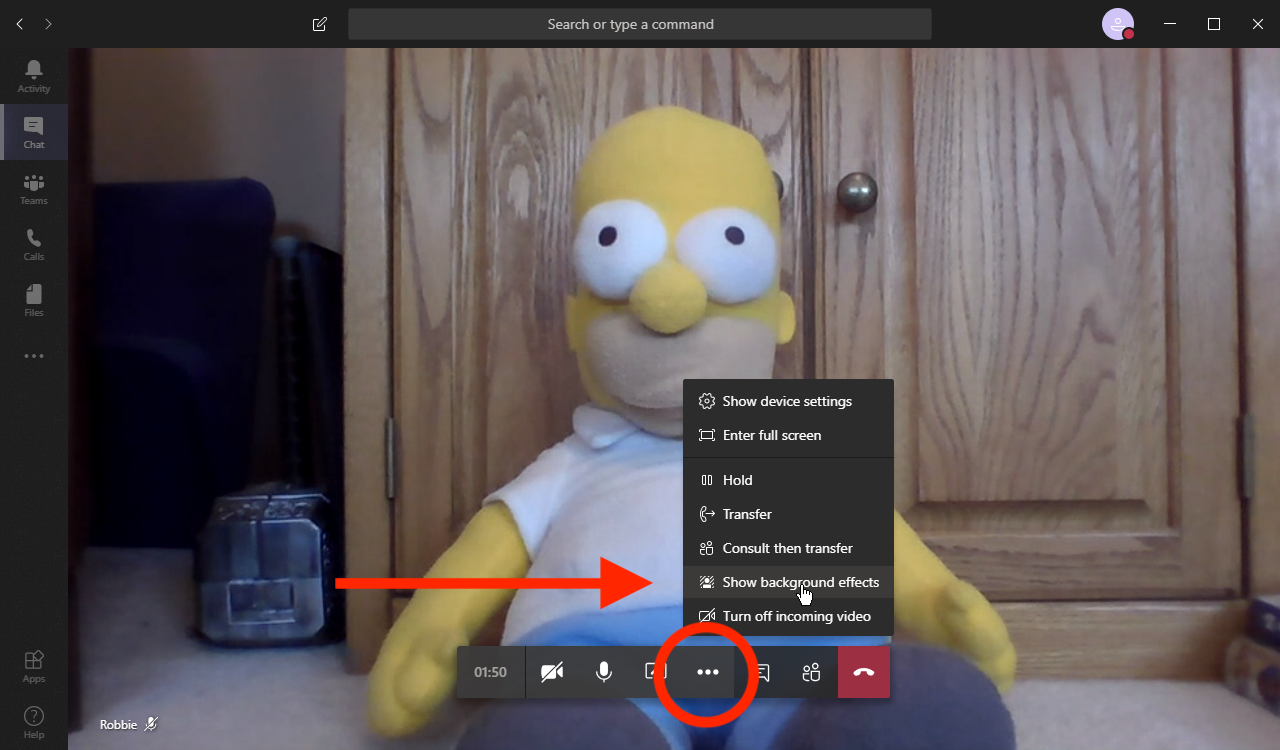
Task: Open the Files section
Action: (34, 300)
